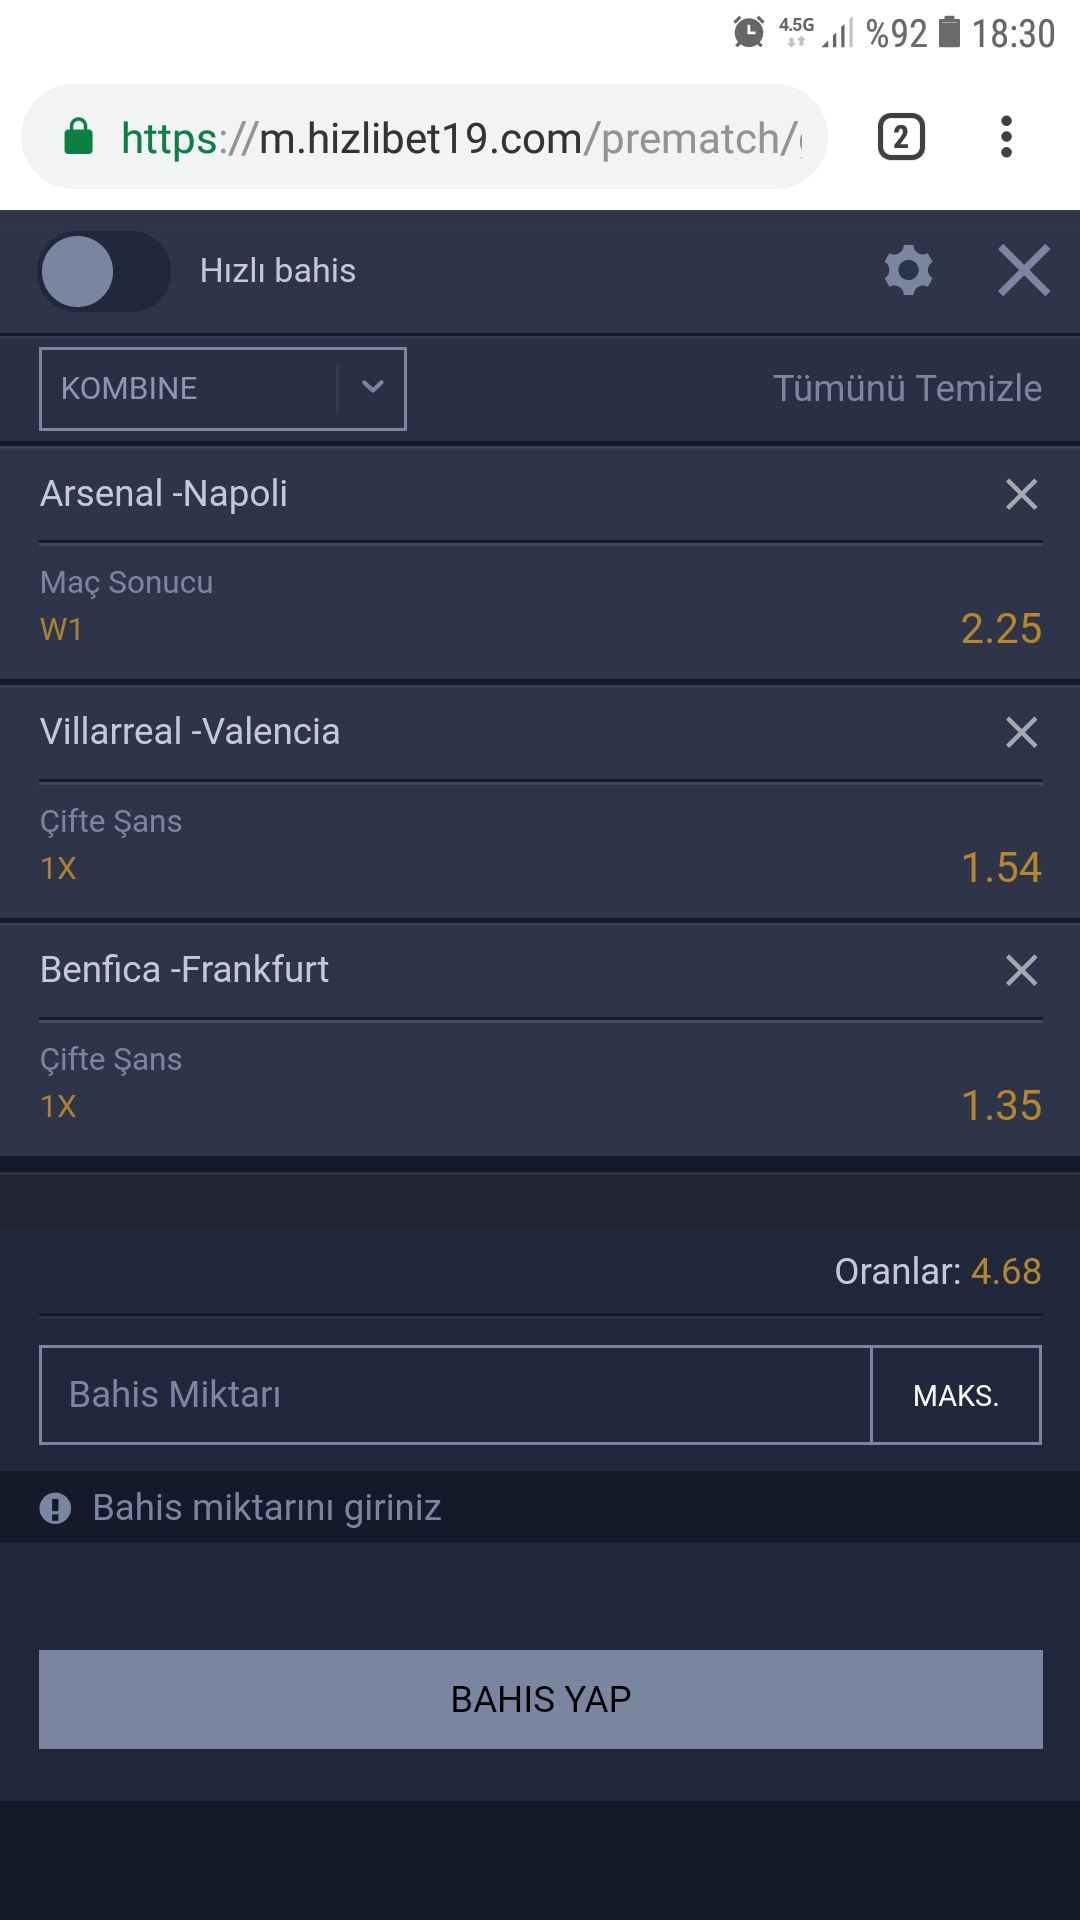
Task: Expand the dropdown chevron next to KOMBINE
Action: tap(372, 388)
